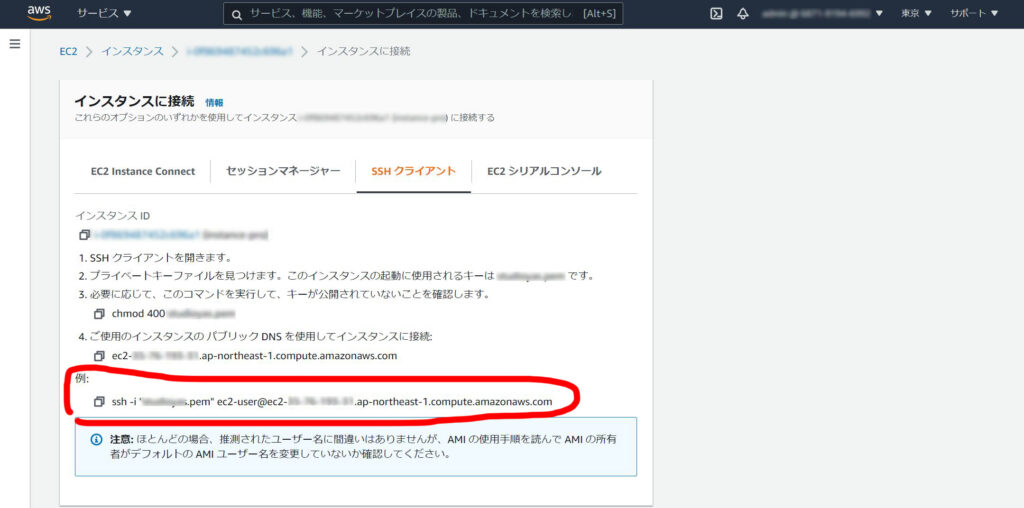
Task: Expand the サービス services menu
Action: point(104,13)
